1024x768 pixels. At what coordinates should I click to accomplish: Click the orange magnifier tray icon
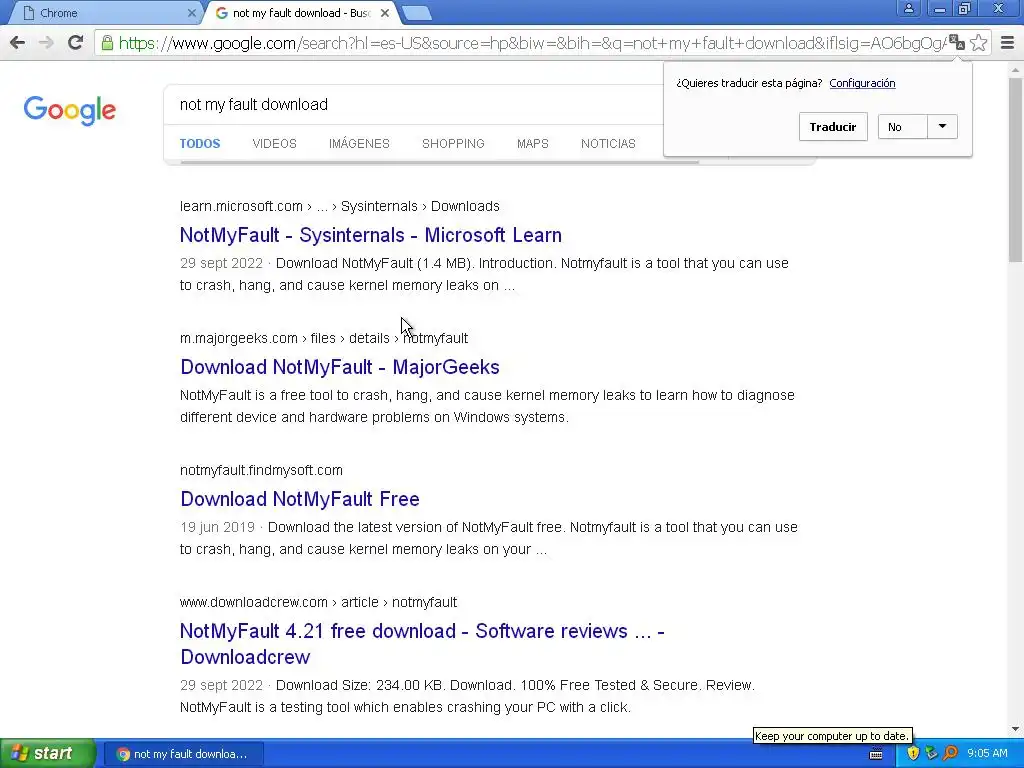click(x=950, y=753)
